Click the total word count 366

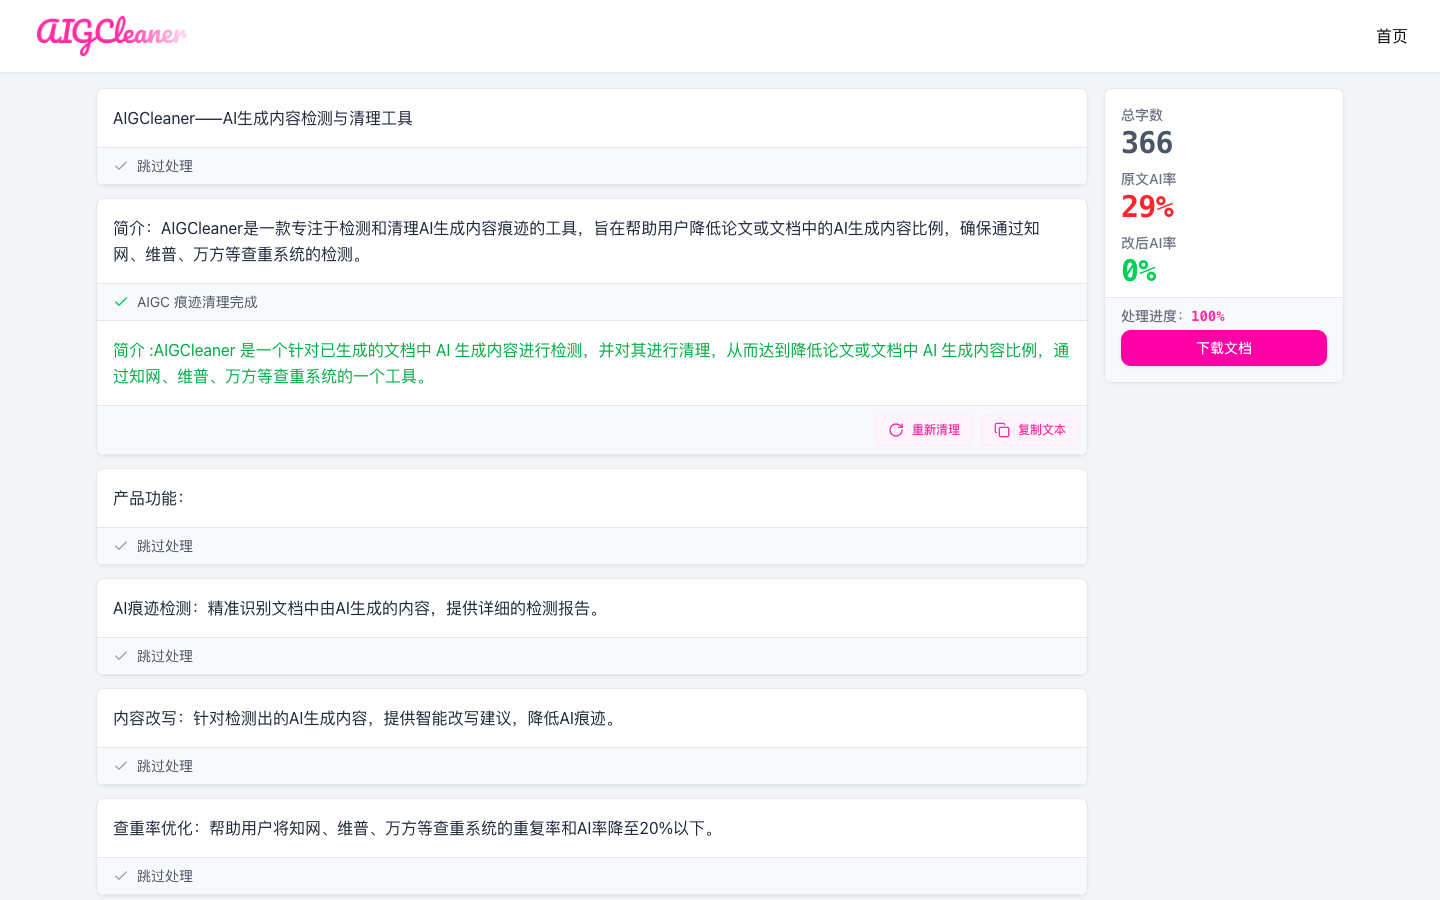point(1147,143)
